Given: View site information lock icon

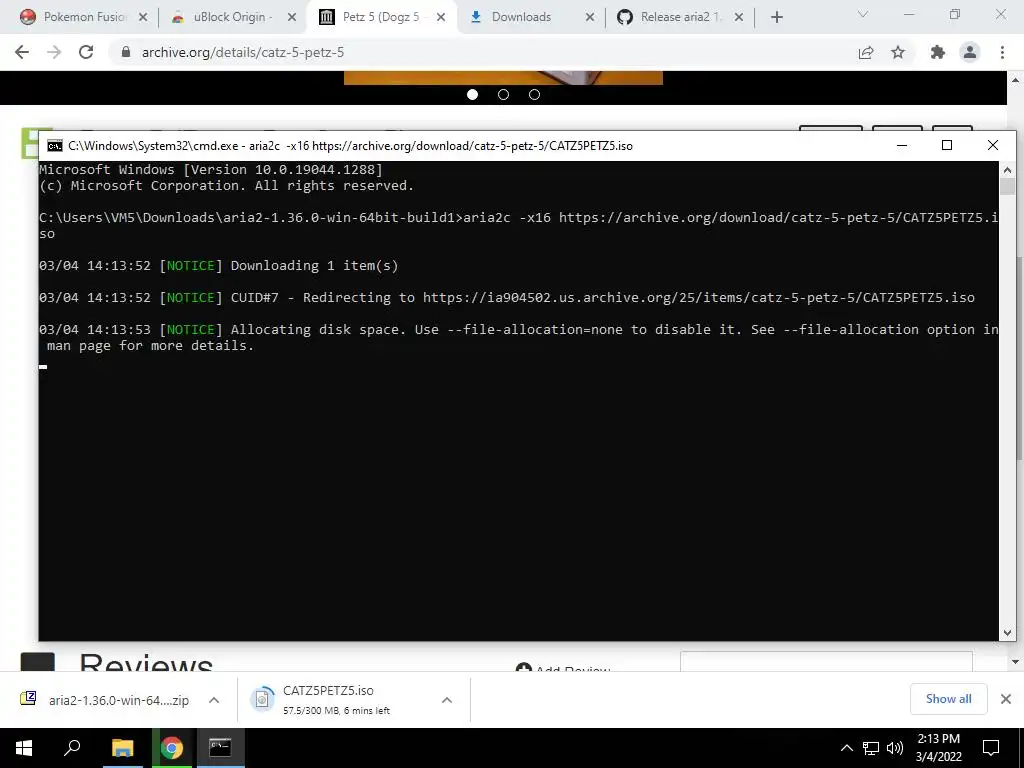Looking at the screenshot, I should 127,52.
